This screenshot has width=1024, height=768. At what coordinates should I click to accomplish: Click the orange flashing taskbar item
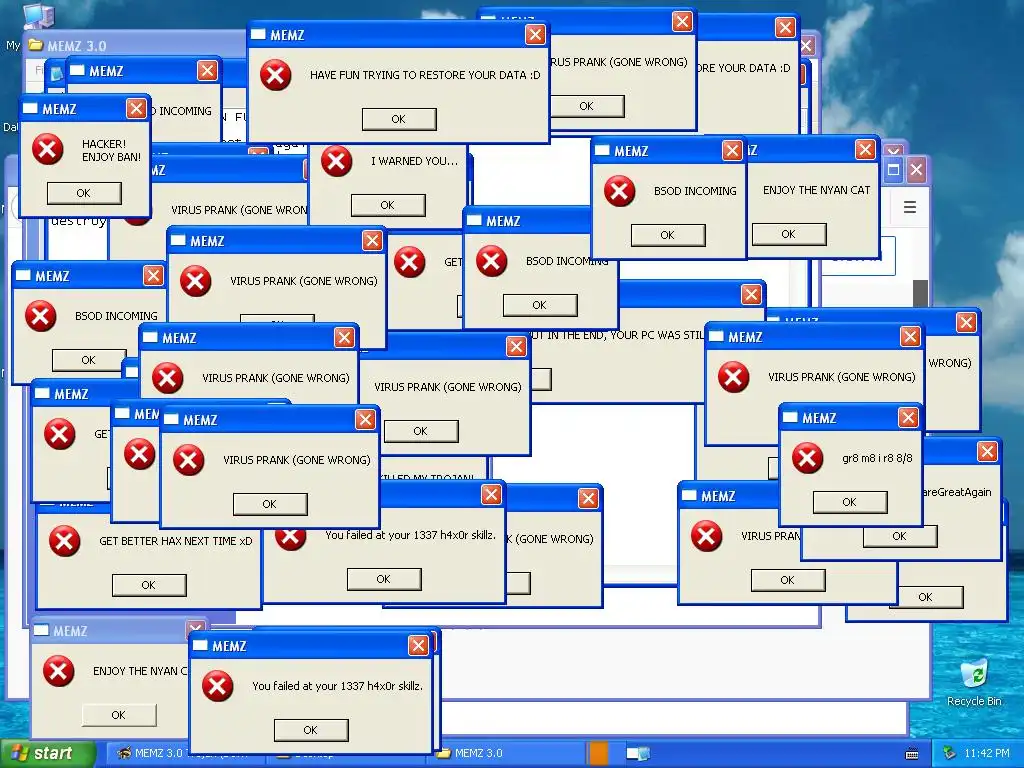pyautogui.click(x=597, y=753)
